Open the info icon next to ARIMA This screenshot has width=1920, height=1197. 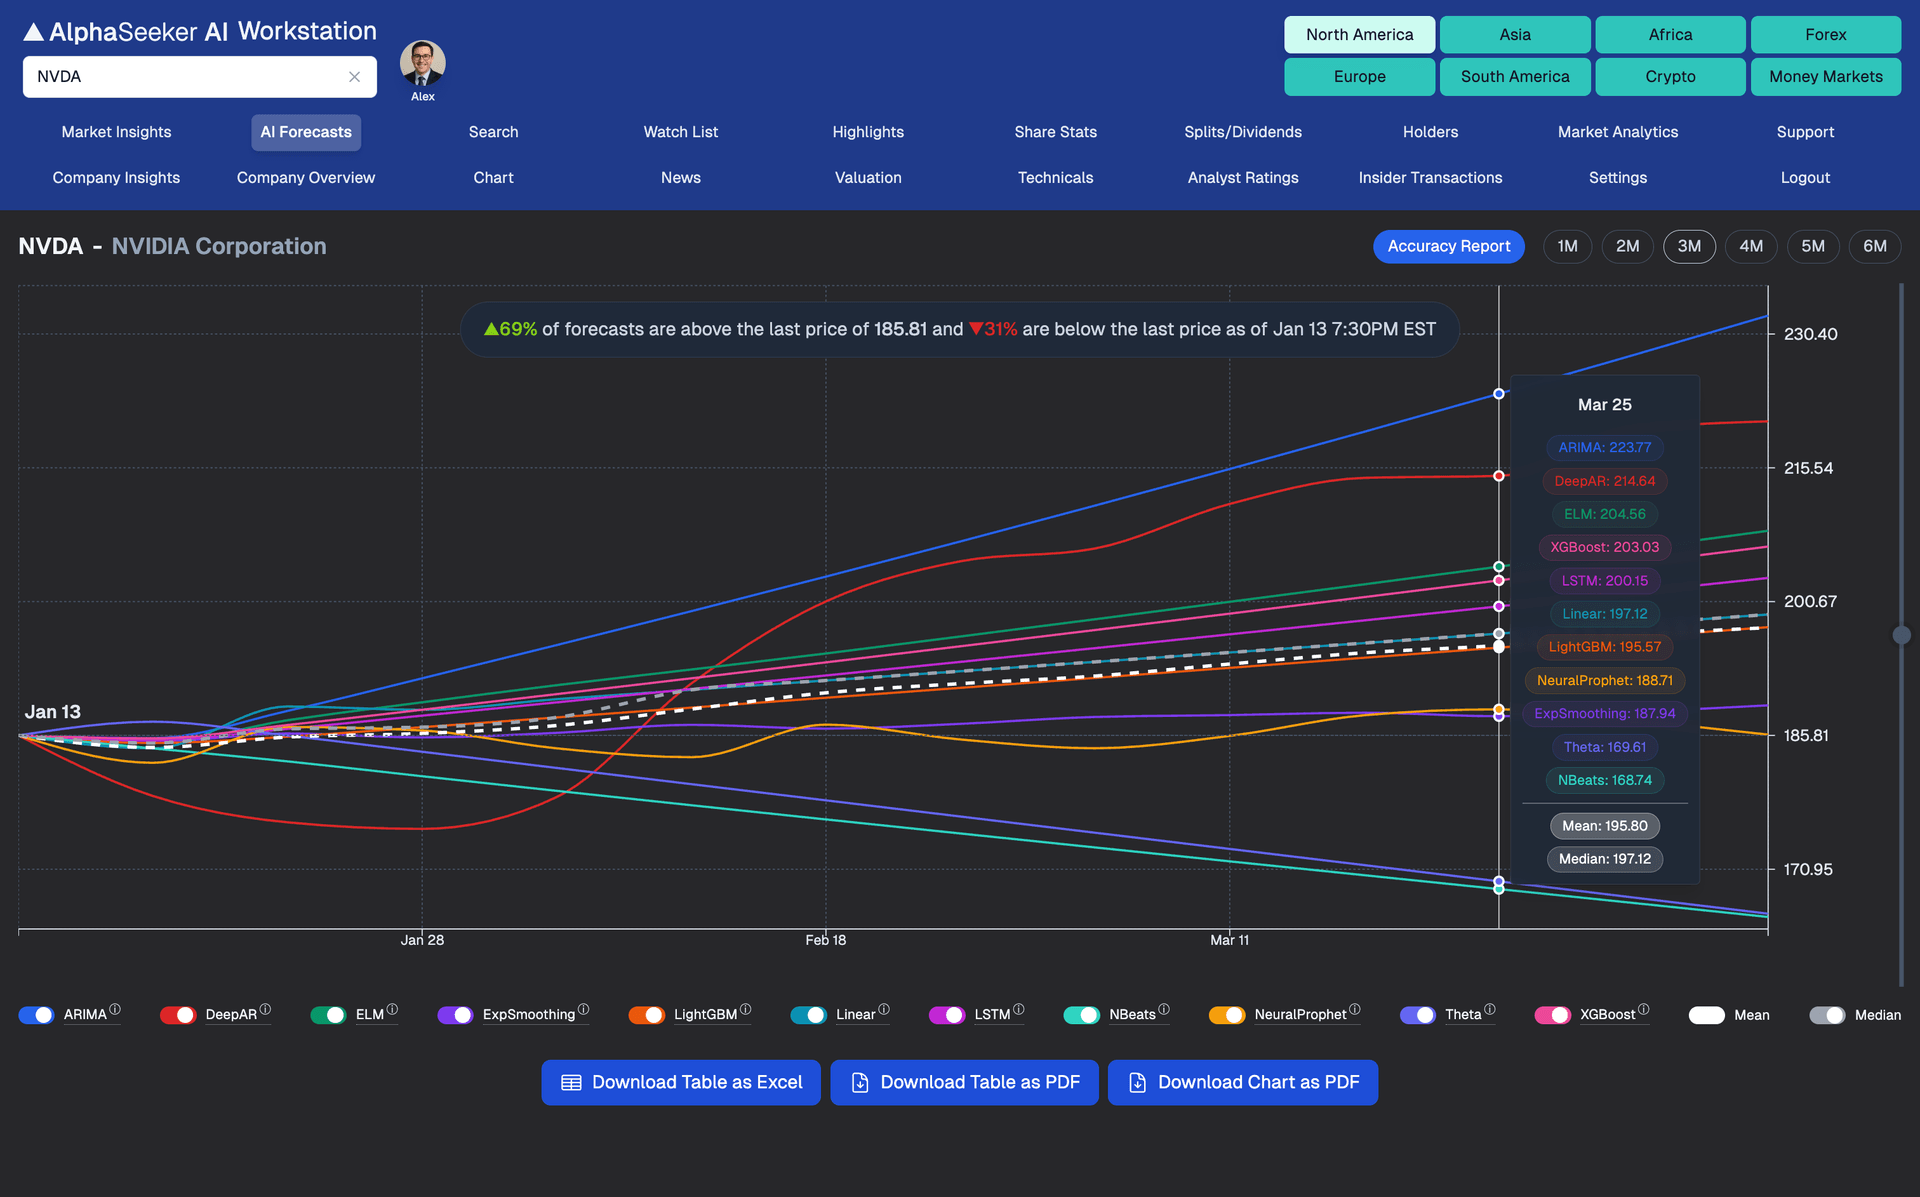tap(116, 1008)
